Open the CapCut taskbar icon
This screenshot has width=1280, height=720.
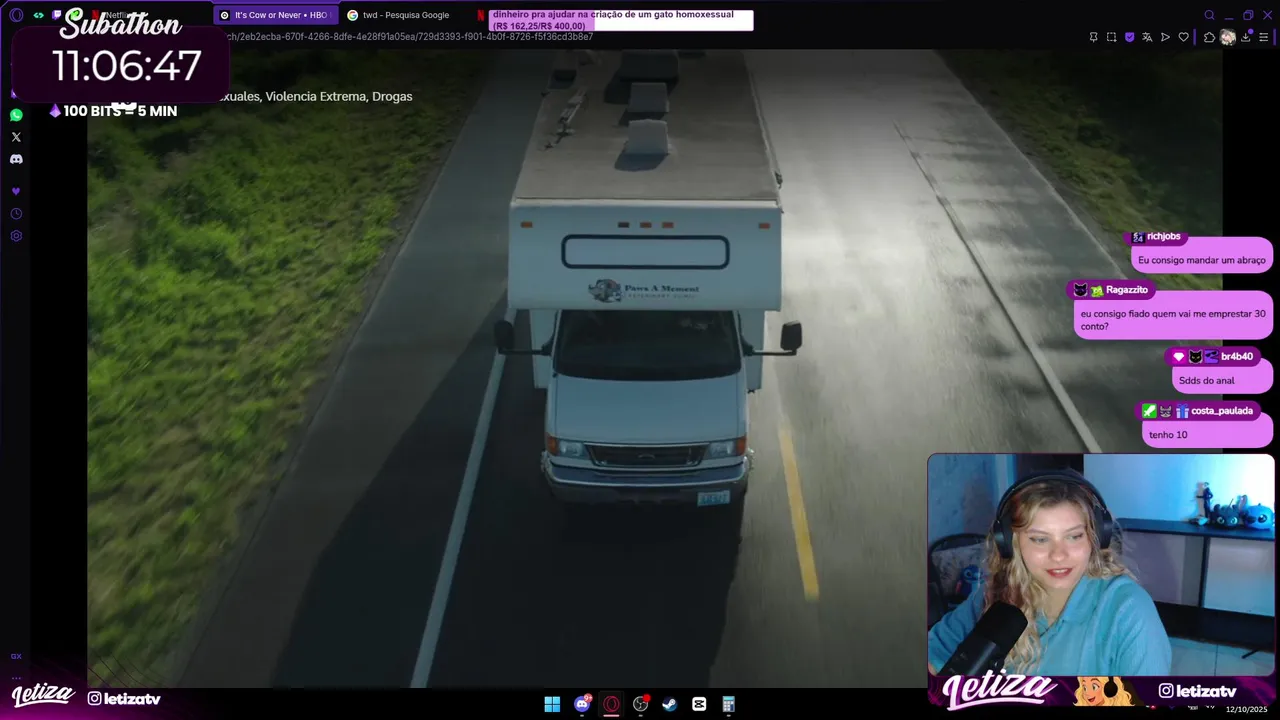point(699,704)
